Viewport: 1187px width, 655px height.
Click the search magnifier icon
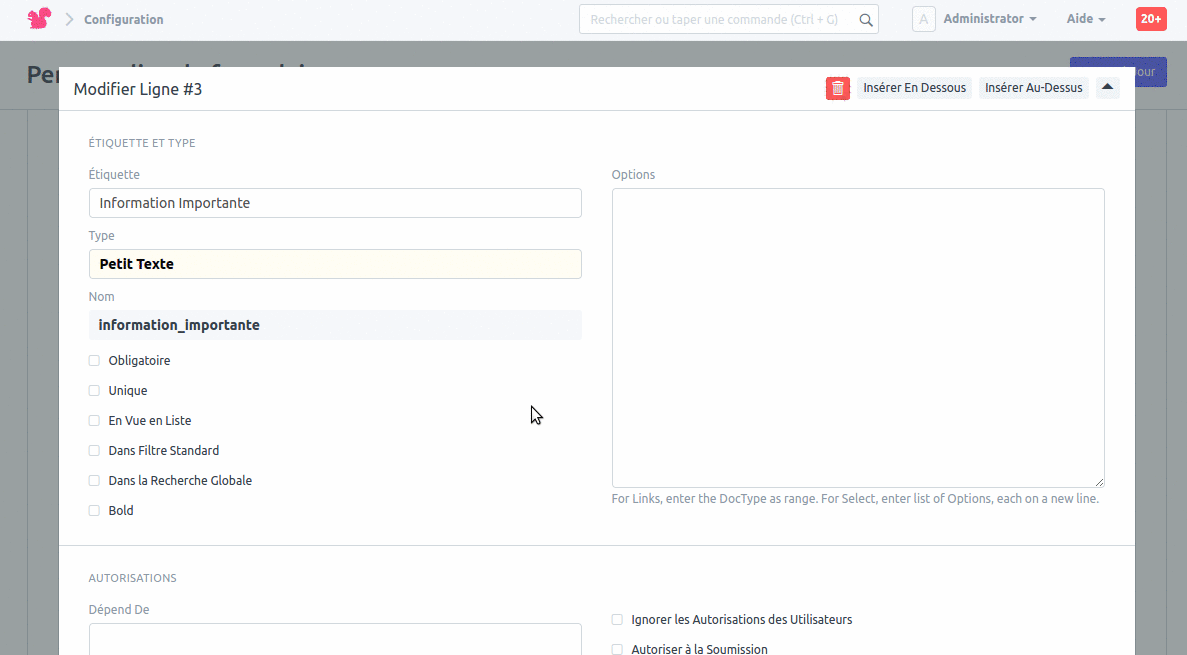[866, 19]
